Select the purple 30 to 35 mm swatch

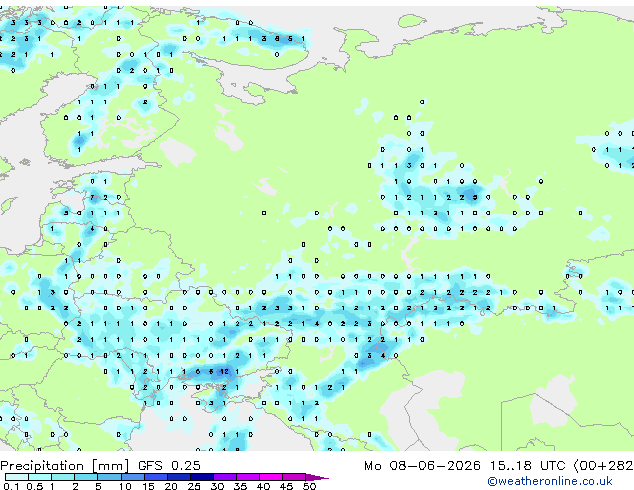[225, 477]
